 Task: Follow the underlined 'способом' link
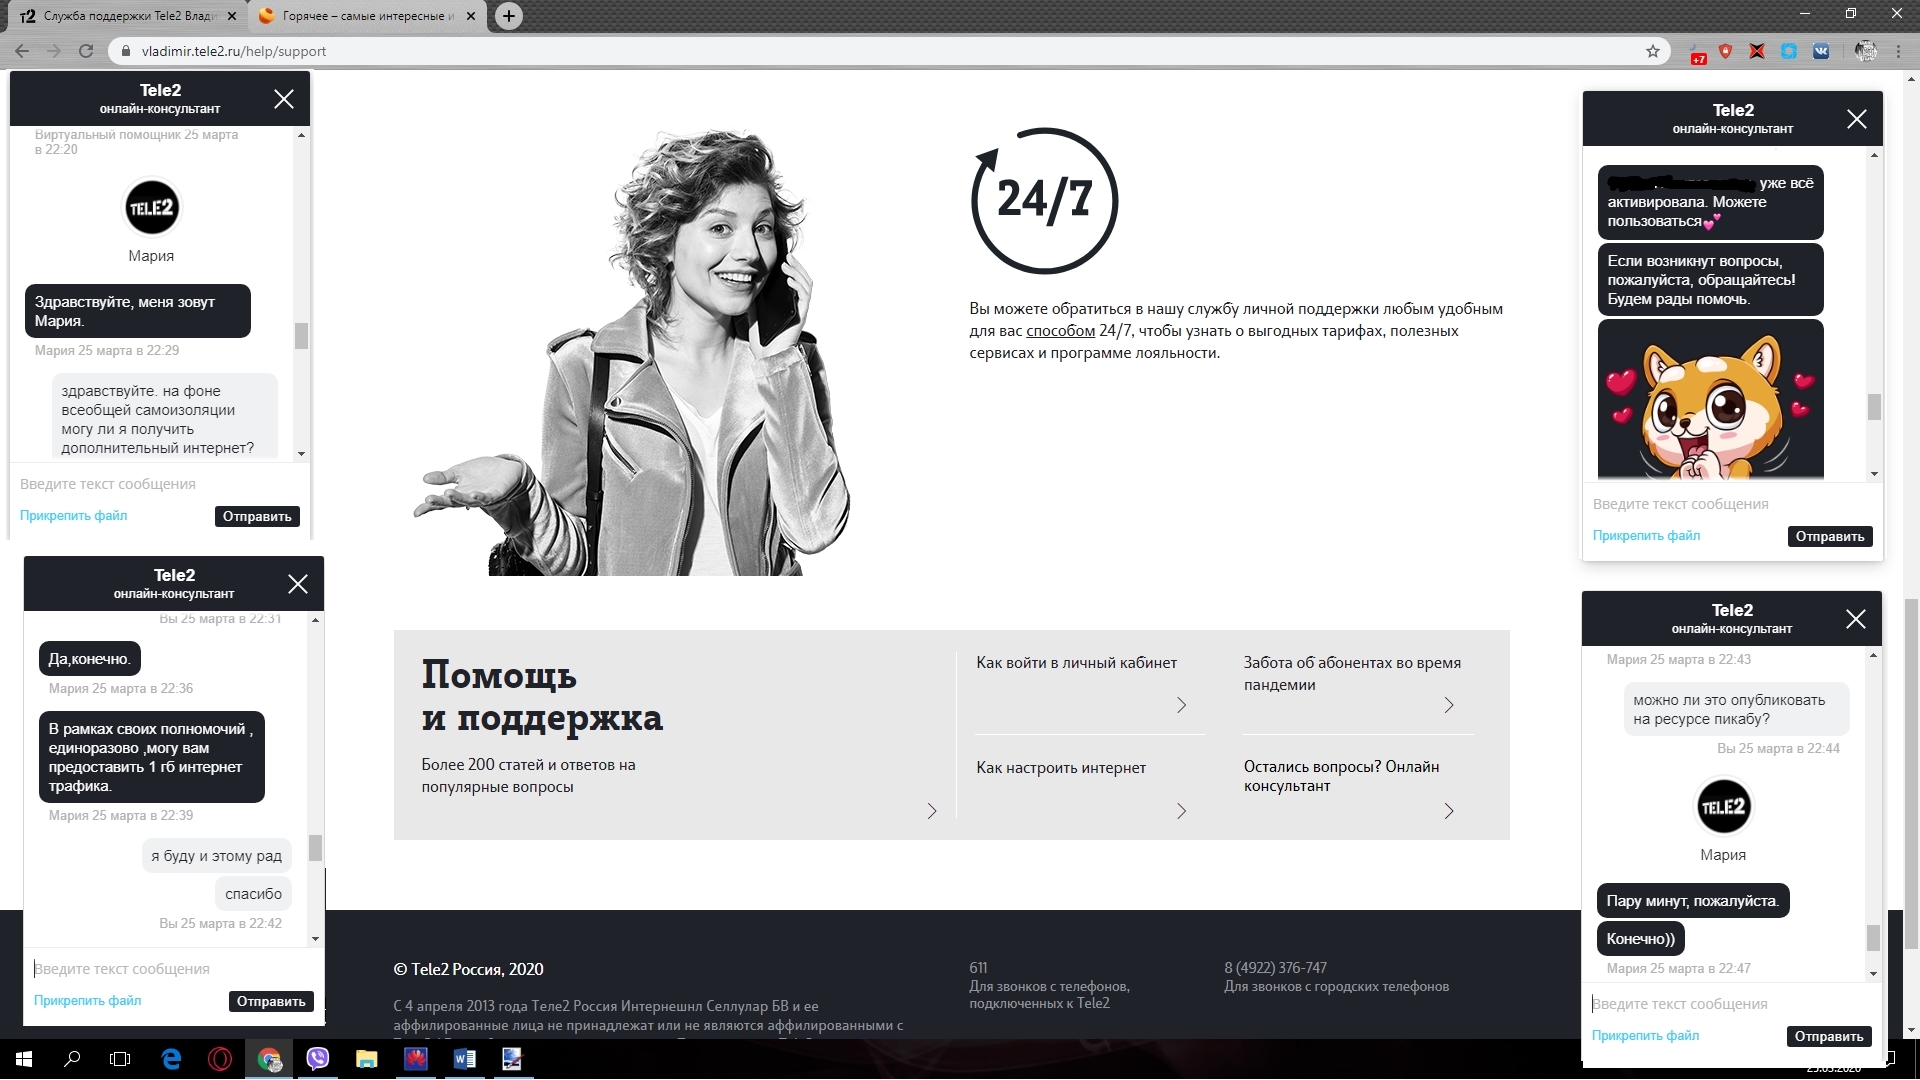click(1060, 331)
